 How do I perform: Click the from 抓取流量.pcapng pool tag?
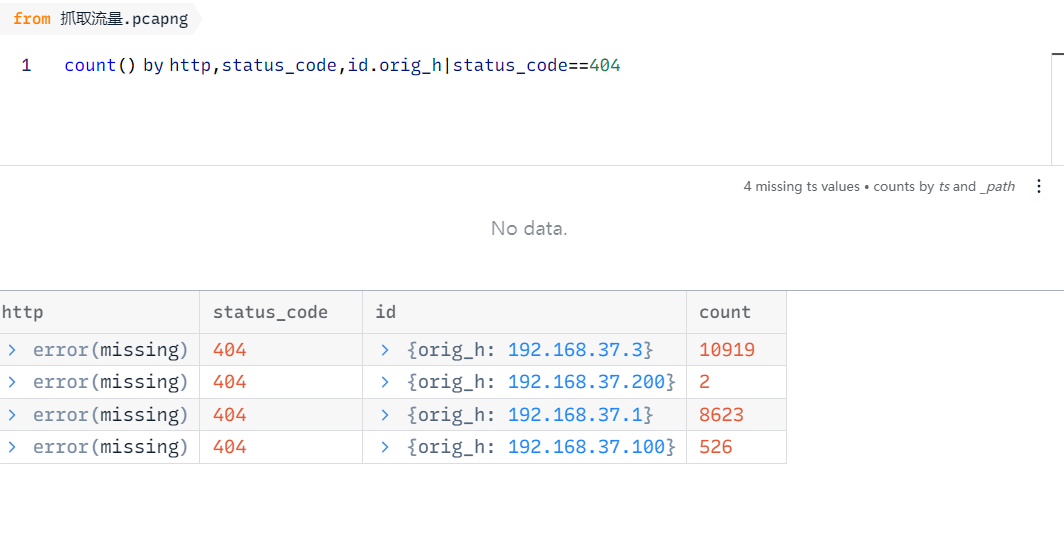tap(100, 19)
